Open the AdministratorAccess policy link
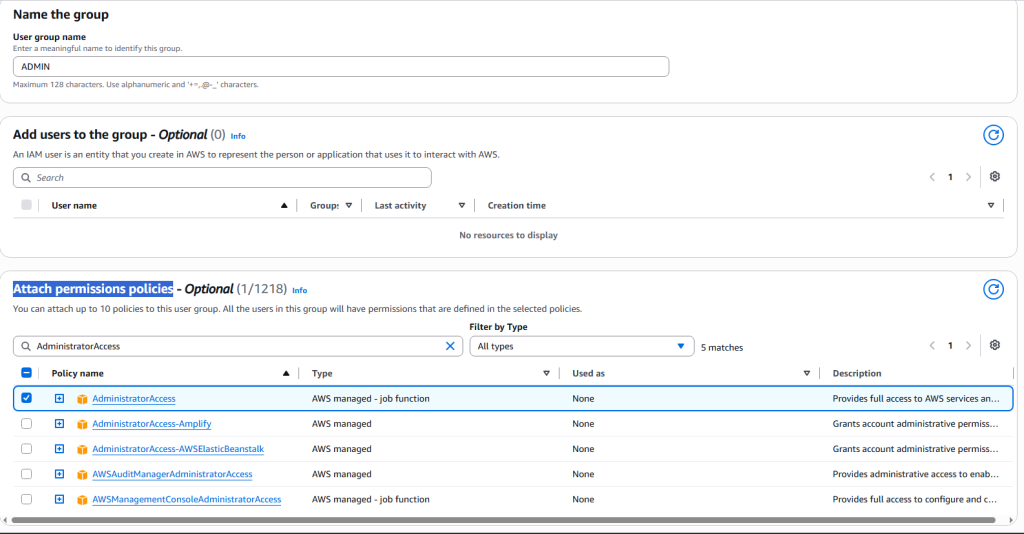 [134, 398]
